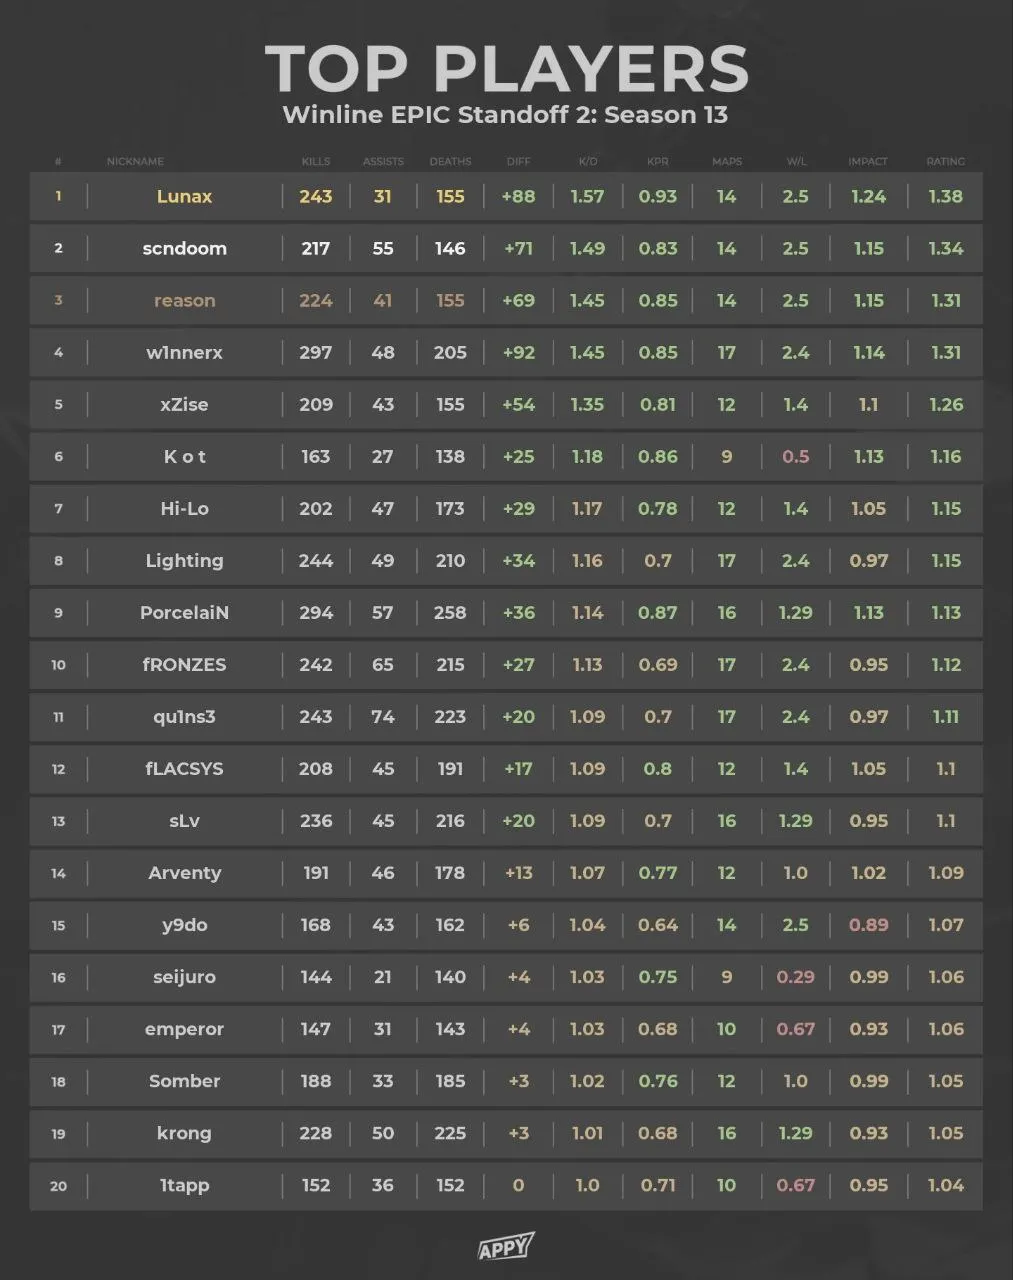This screenshot has height=1280, width=1013.
Task: Select the nickname w1nnerx
Action: [184, 352]
